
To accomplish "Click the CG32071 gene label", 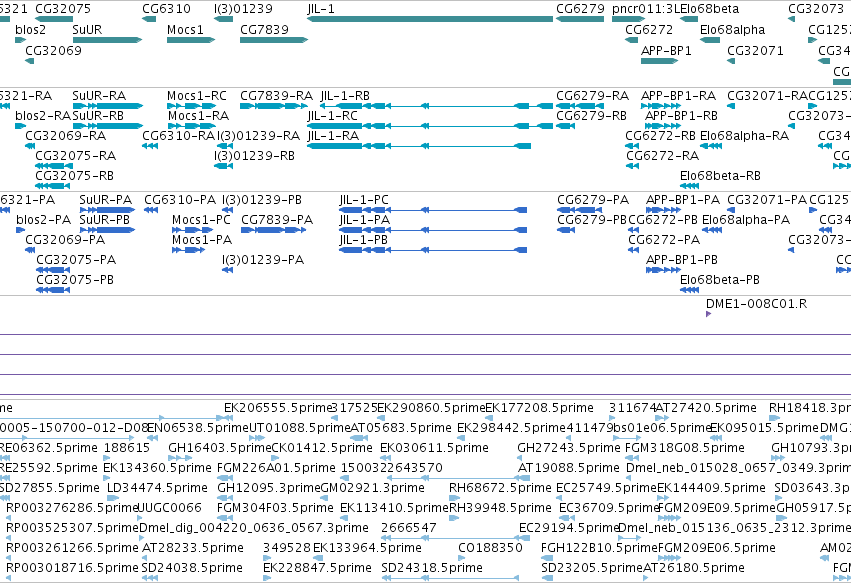I will [x=755, y=50].
